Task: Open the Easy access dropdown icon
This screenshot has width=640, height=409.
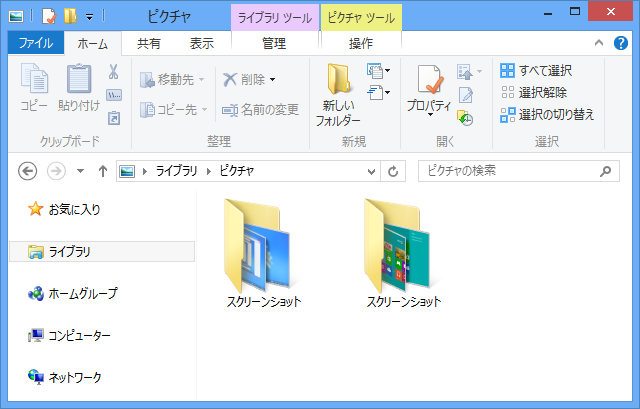Action: click(x=378, y=93)
